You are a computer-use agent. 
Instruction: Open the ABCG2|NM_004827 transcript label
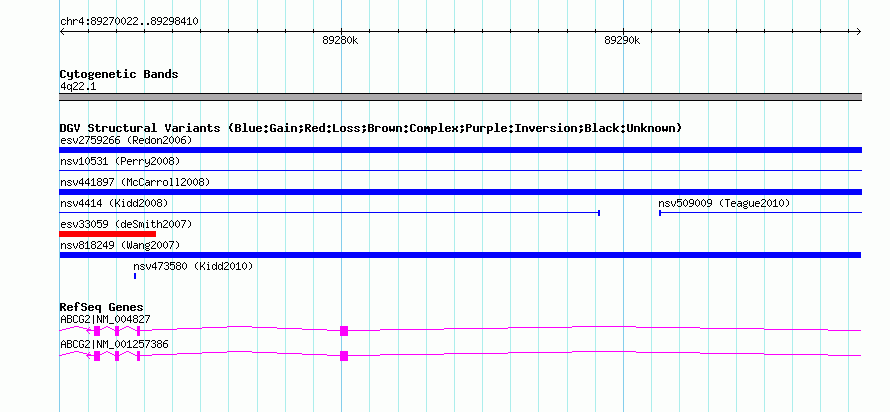pyautogui.click(x=105, y=319)
